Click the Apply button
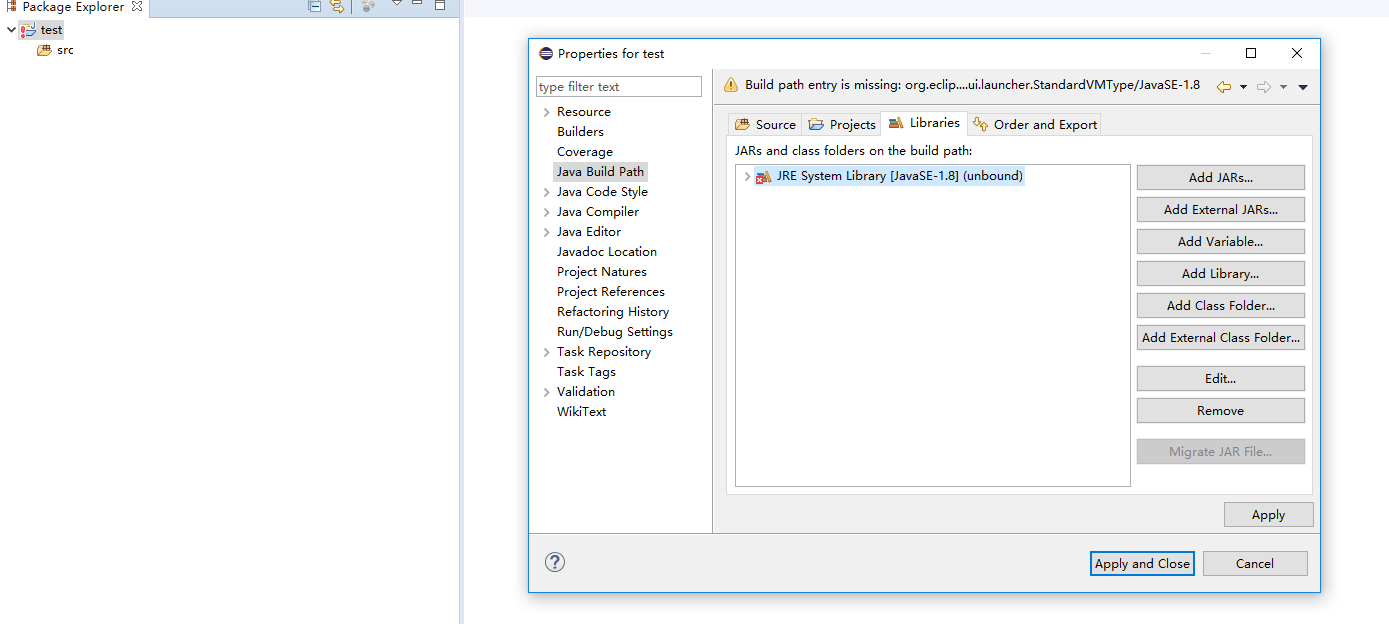The image size is (1389, 624). tap(1268, 514)
